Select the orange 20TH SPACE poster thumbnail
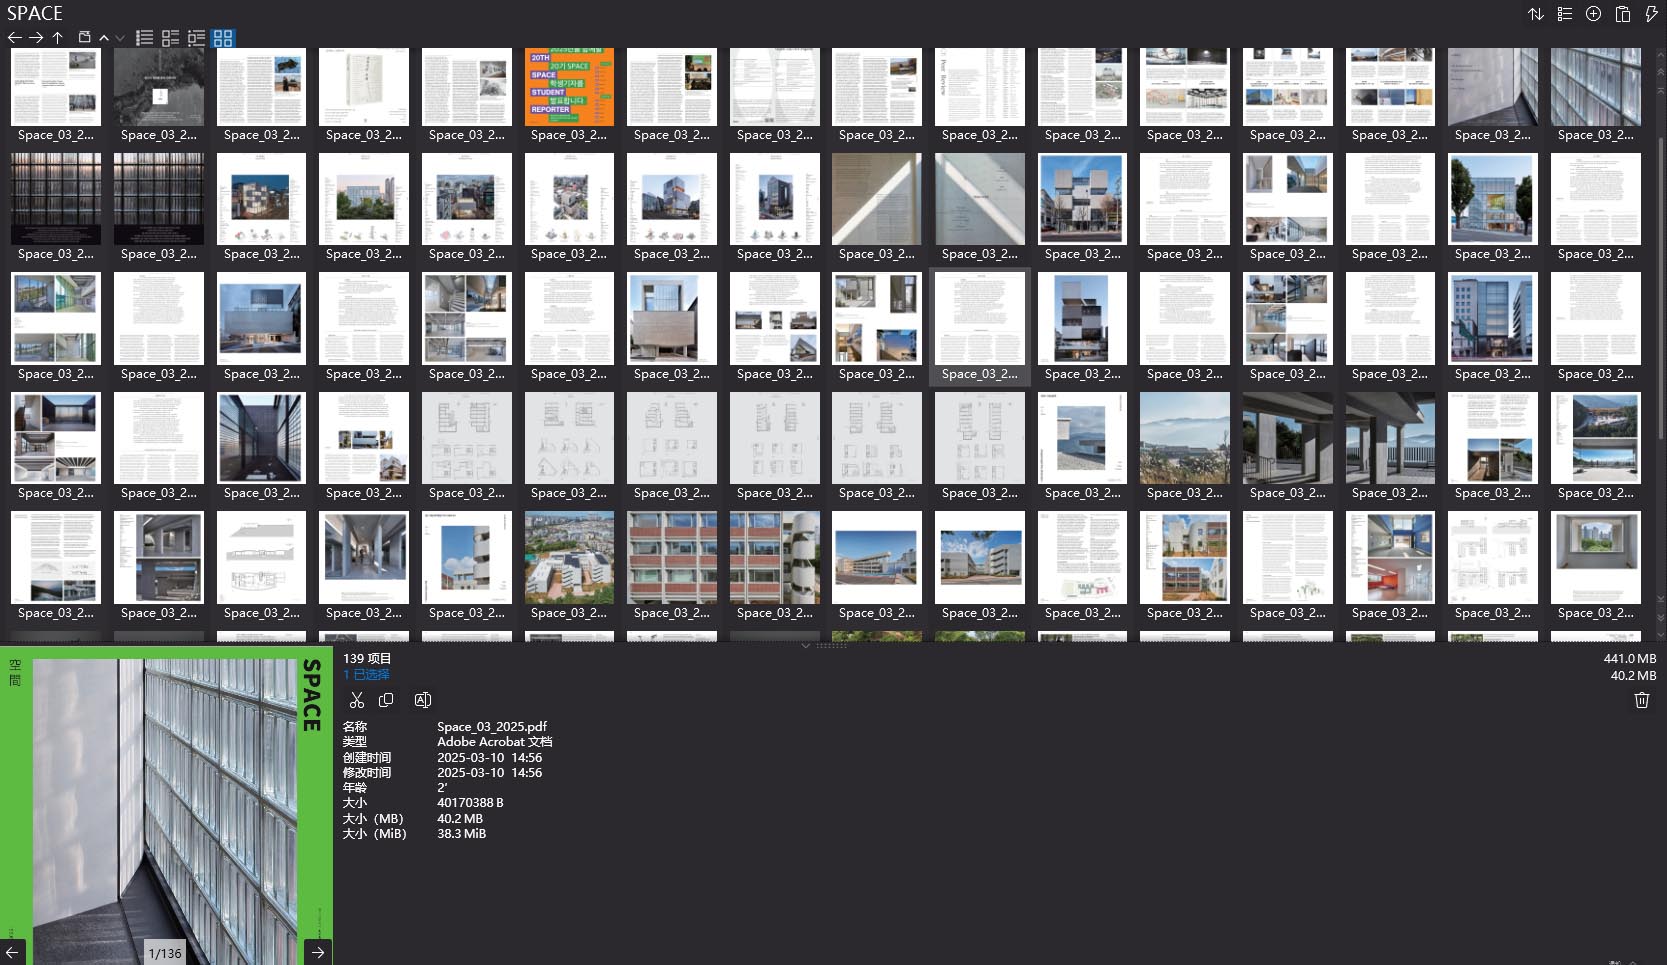 [x=569, y=87]
